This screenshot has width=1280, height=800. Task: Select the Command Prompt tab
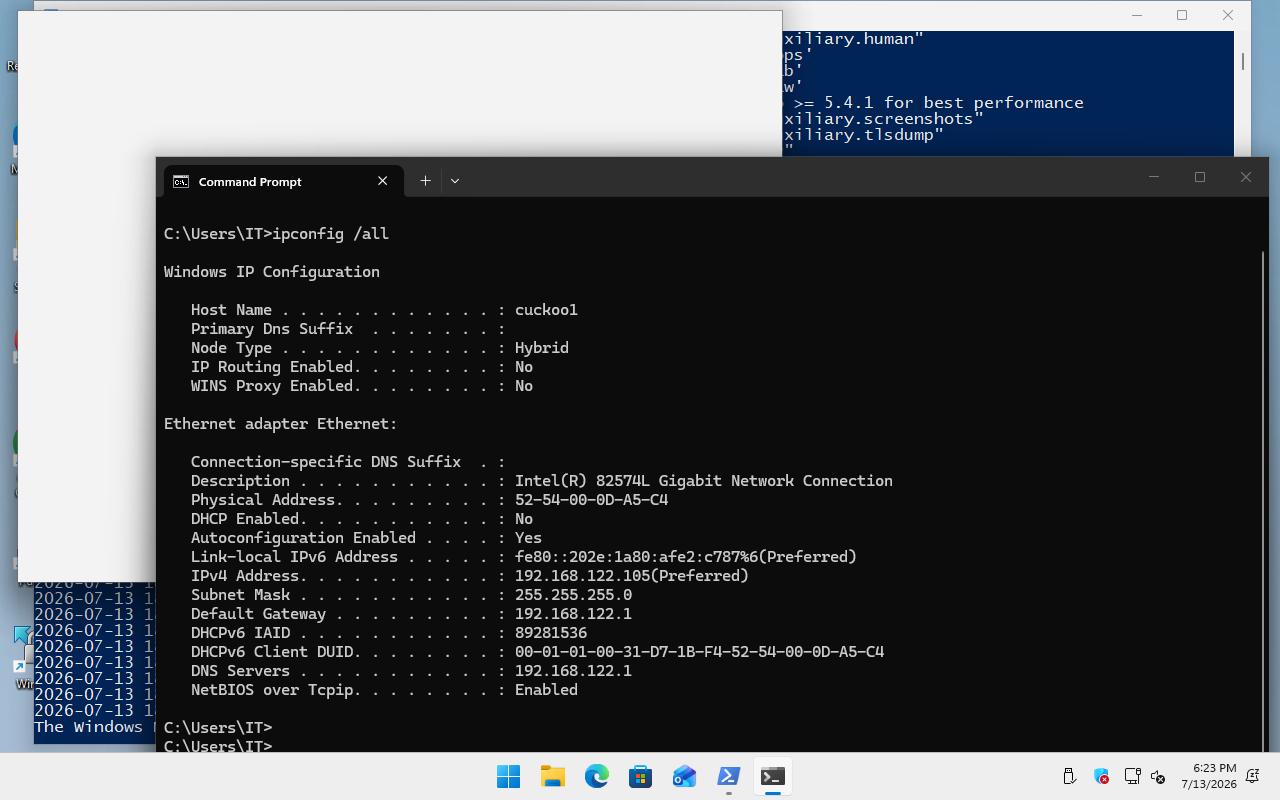point(283,181)
